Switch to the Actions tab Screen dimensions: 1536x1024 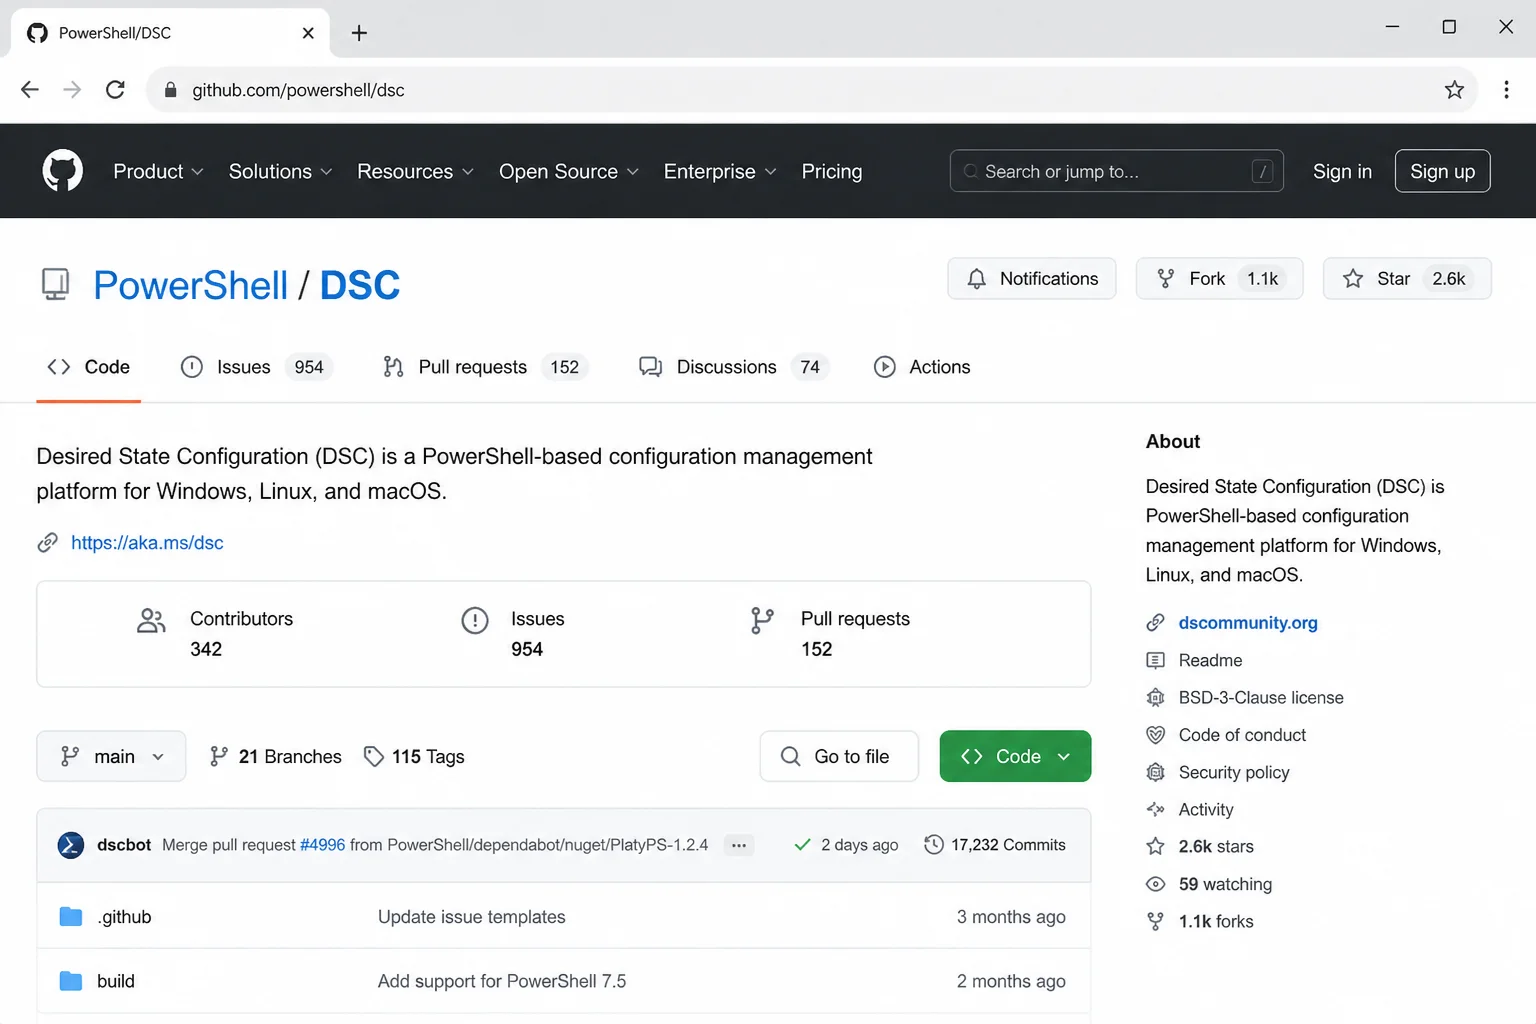(x=922, y=367)
